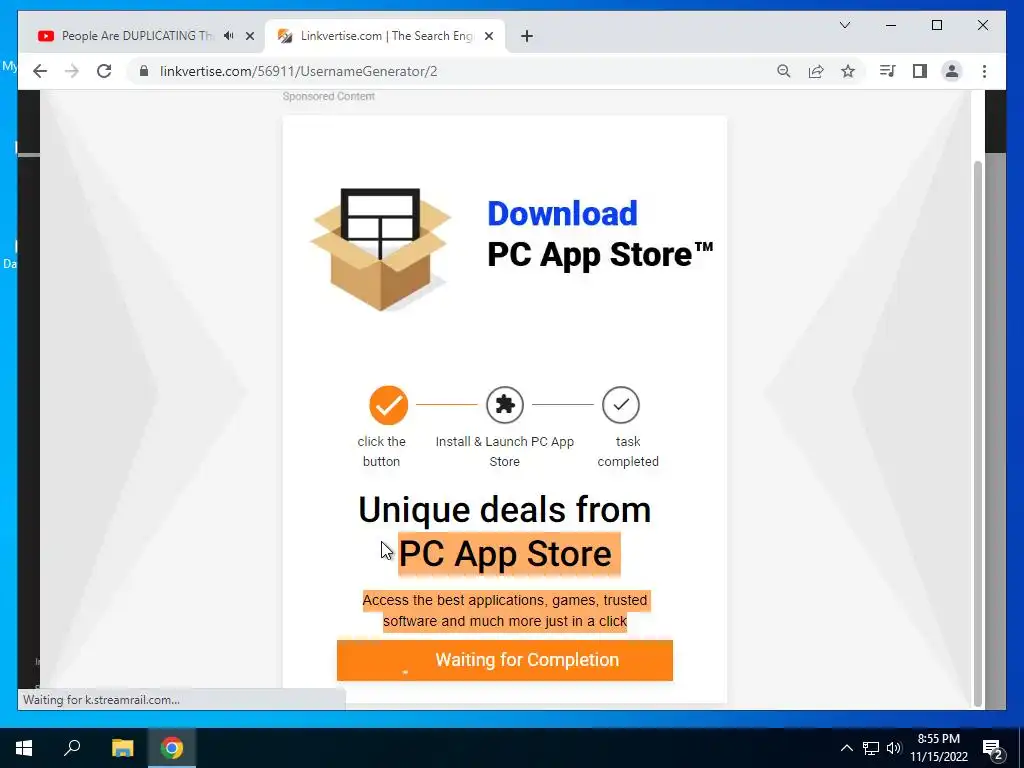Image resolution: width=1024 pixels, height=768 pixels.
Task: Share this page using the share icon
Action: pyautogui.click(x=816, y=71)
